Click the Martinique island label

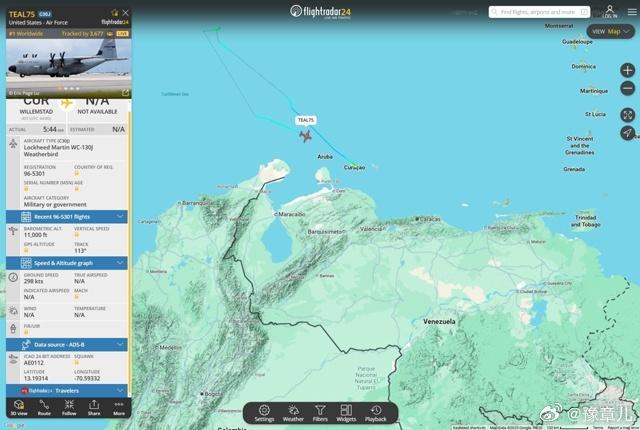point(594,91)
